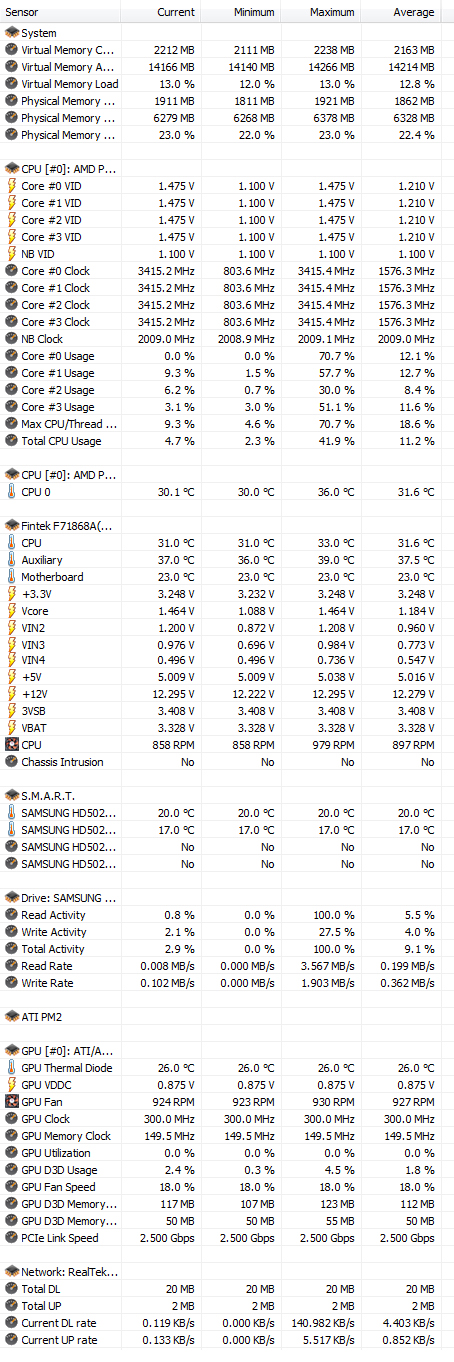Viewport: 454px width, 1362px height.
Task: Click the Core #0 Clock icon
Action: [x=12, y=271]
